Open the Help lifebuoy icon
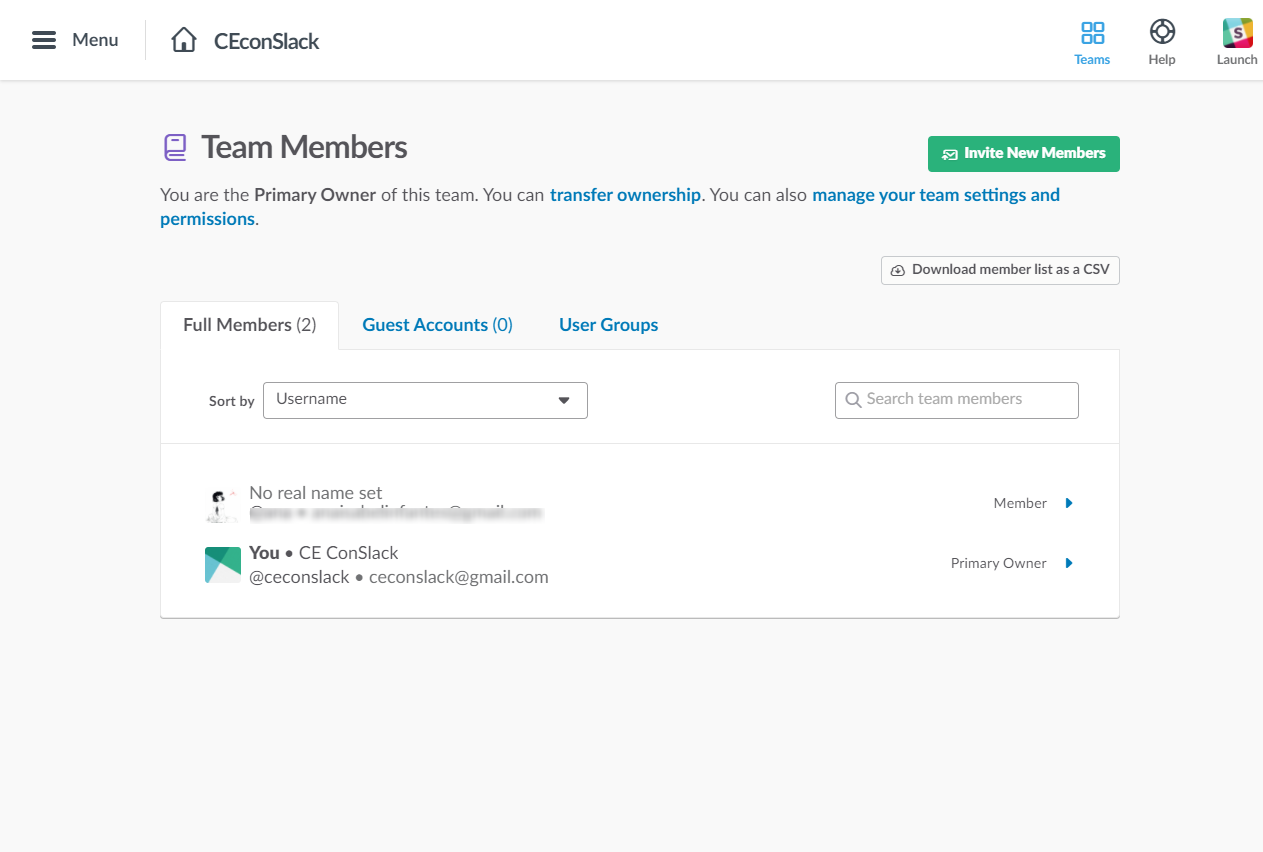 pyautogui.click(x=1162, y=32)
